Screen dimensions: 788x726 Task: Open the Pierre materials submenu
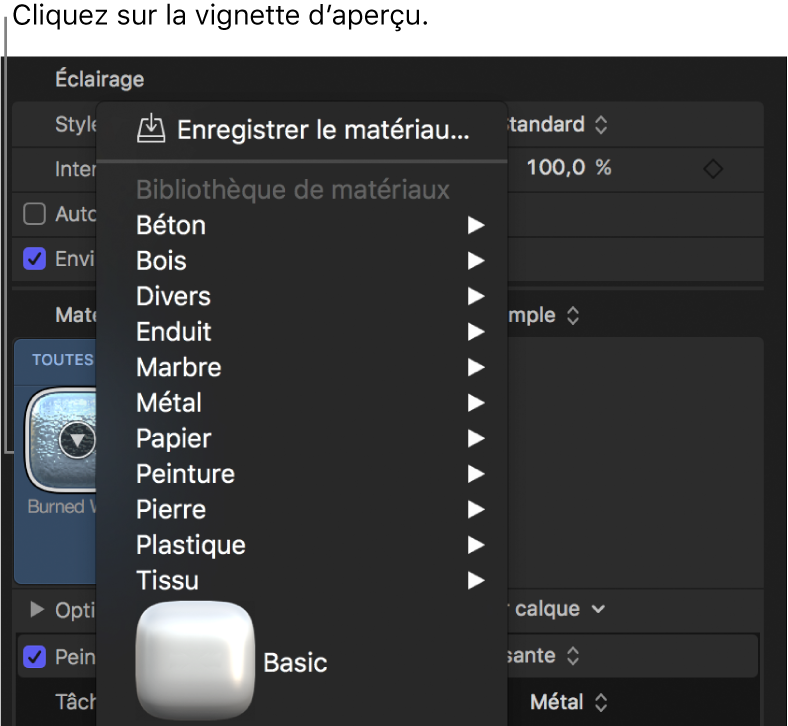(171, 510)
